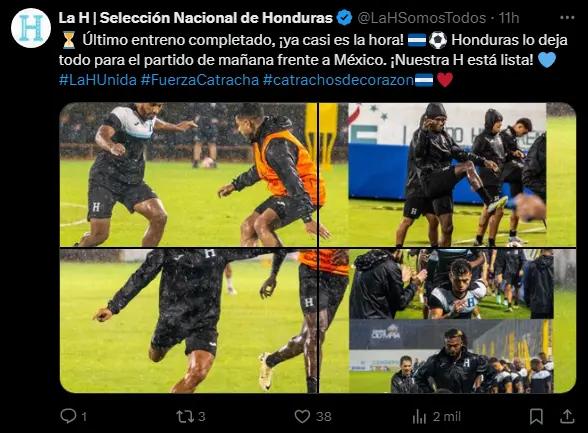The image size is (588, 433).
Task: Open bottom-left photo of rainy sprint
Action: [189, 321]
